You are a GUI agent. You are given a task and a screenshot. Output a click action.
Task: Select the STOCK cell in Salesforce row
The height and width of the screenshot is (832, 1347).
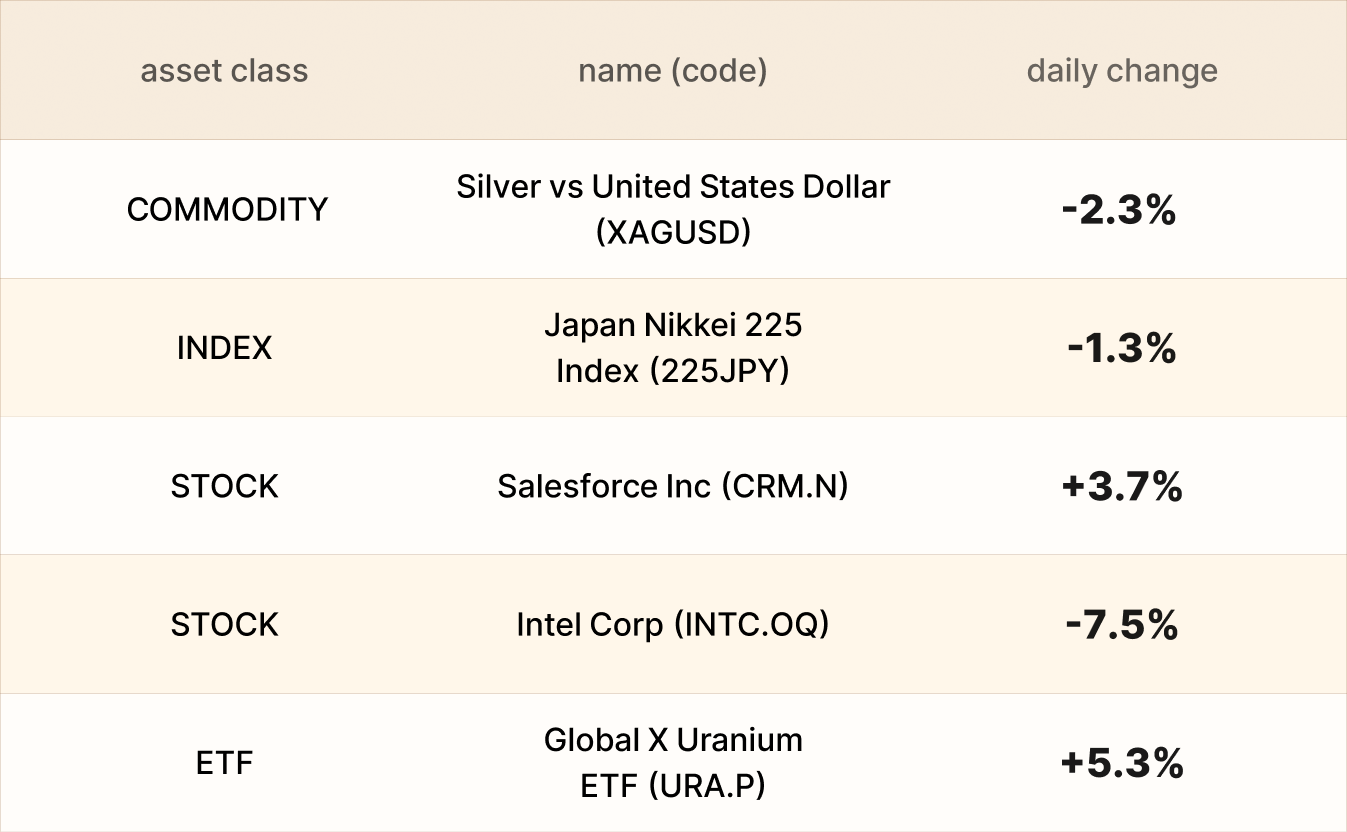coord(224,486)
